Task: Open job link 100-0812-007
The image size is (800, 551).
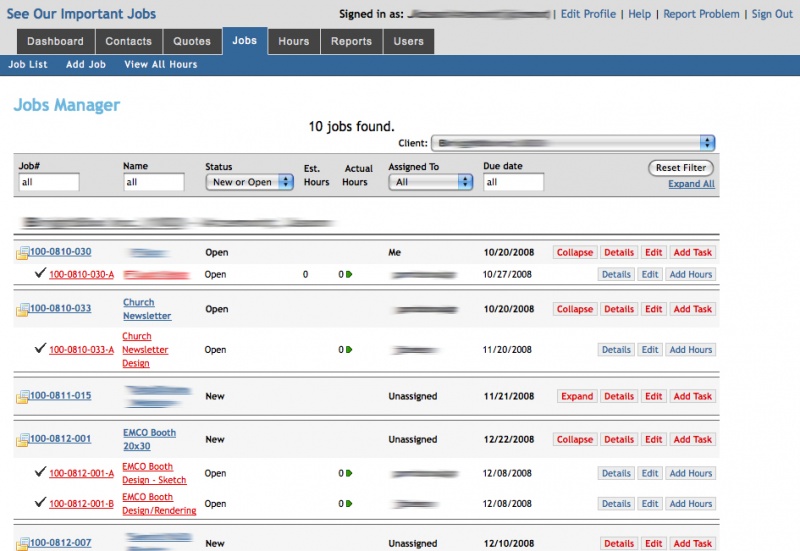Action: [61, 543]
